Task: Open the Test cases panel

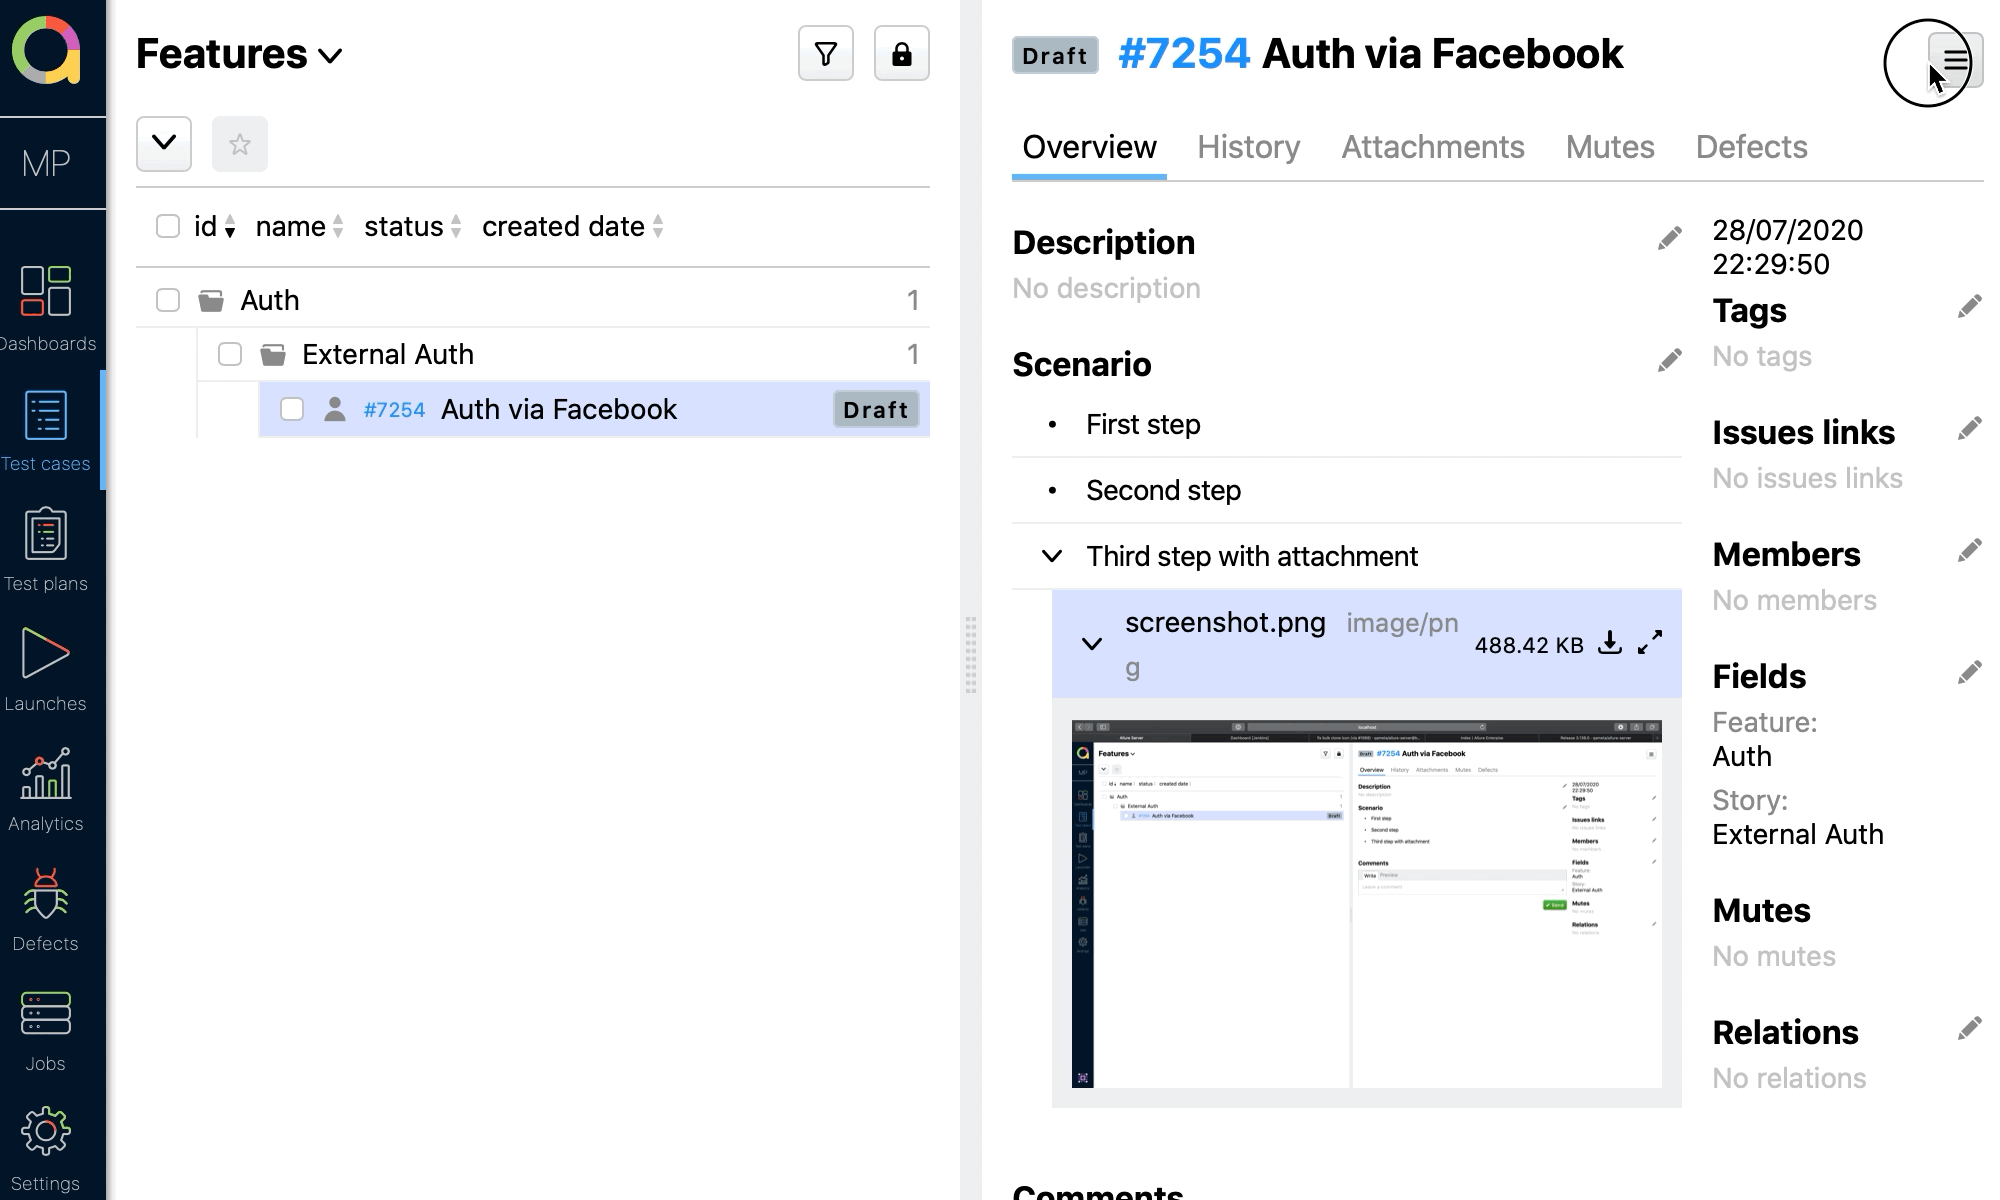Action: click(44, 429)
